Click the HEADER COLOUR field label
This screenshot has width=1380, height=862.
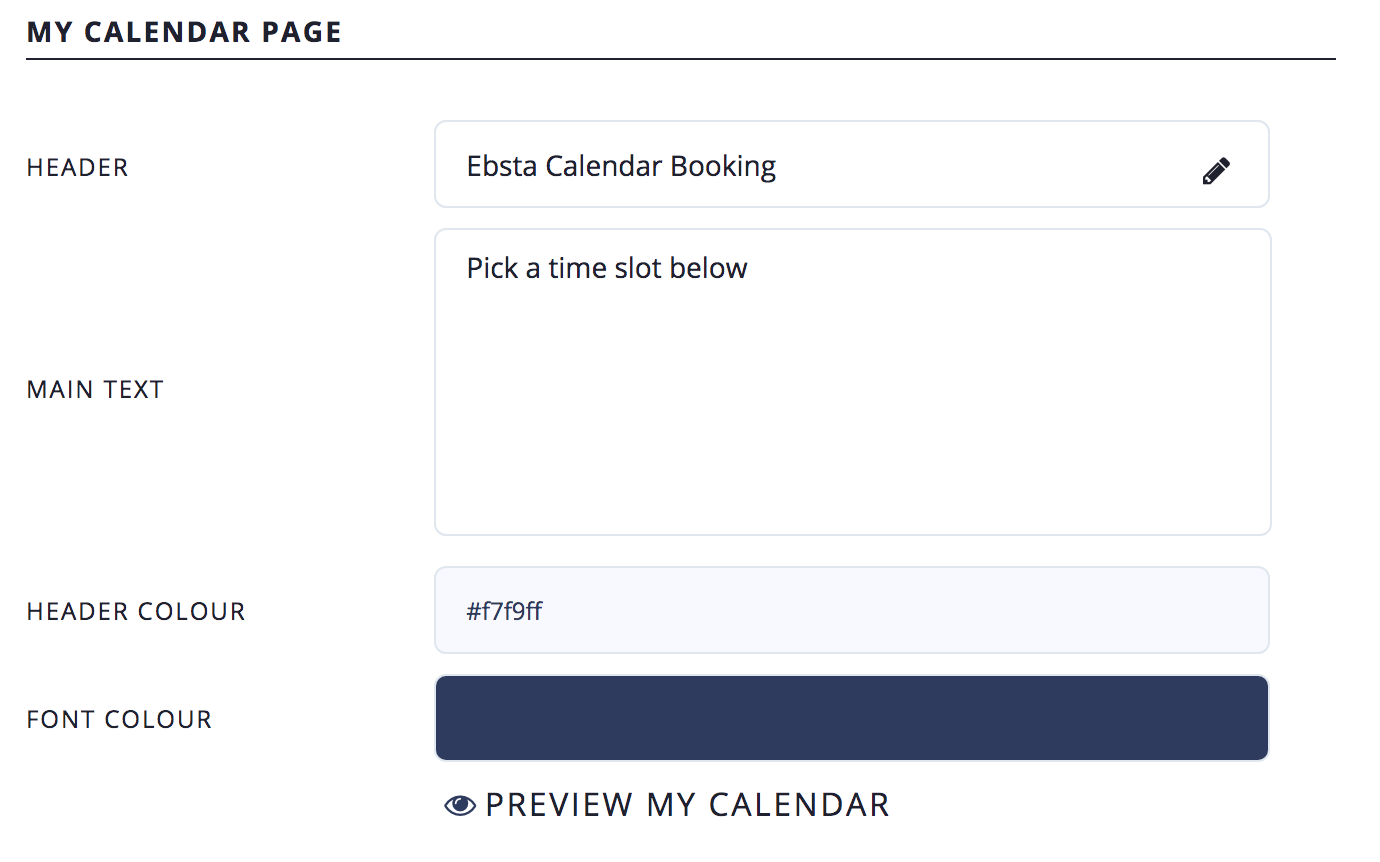[x=136, y=612]
